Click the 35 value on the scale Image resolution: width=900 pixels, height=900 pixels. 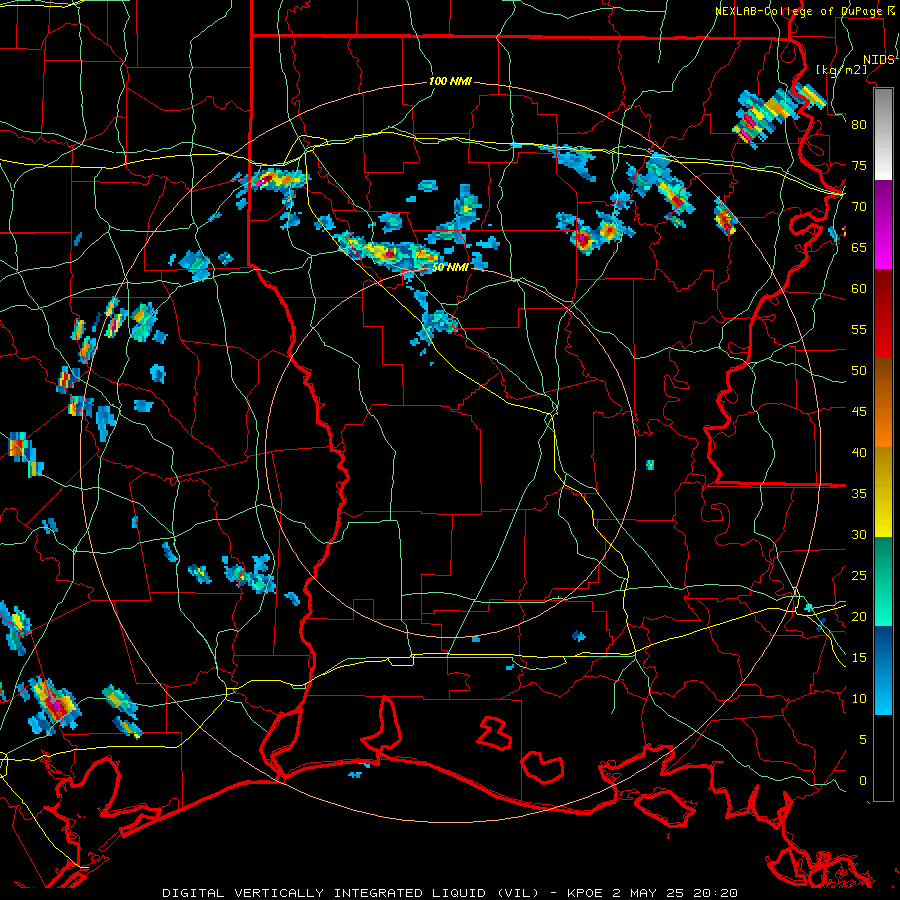tap(859, 494)
